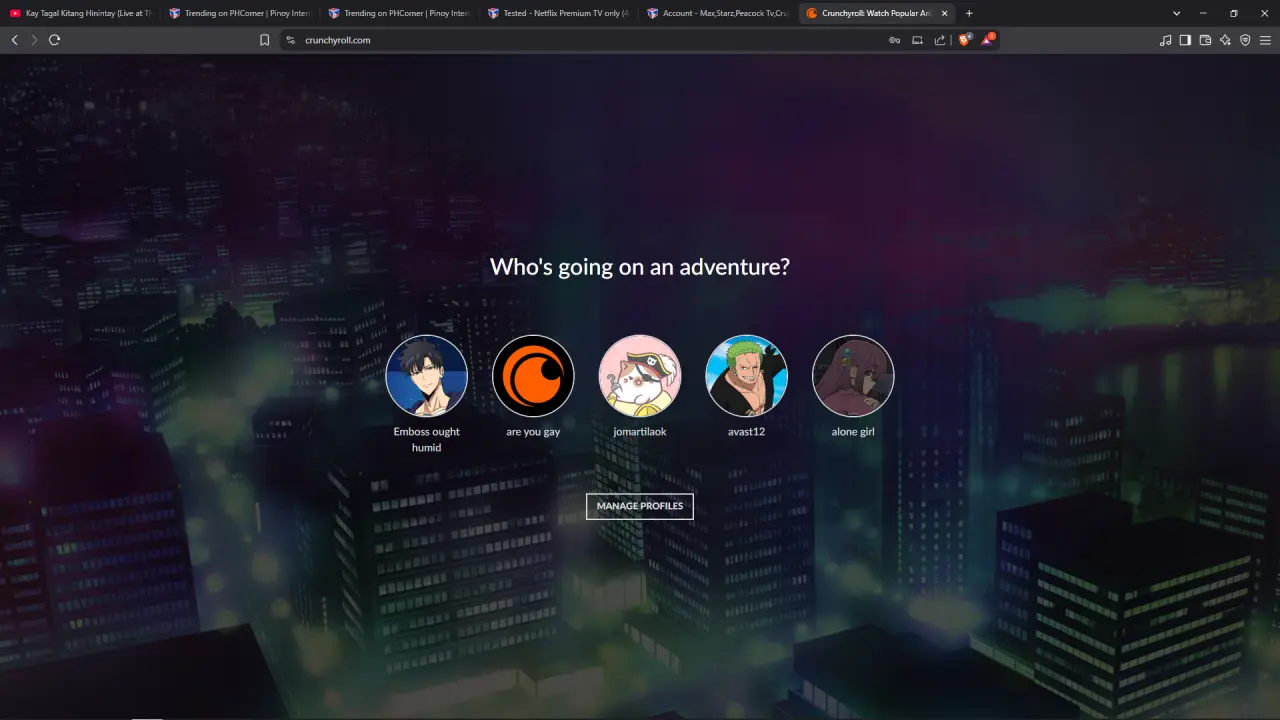This screenshot has height=720, width=1280.
Task: Close the Crunchyroll tab
Action: point(944,13)
